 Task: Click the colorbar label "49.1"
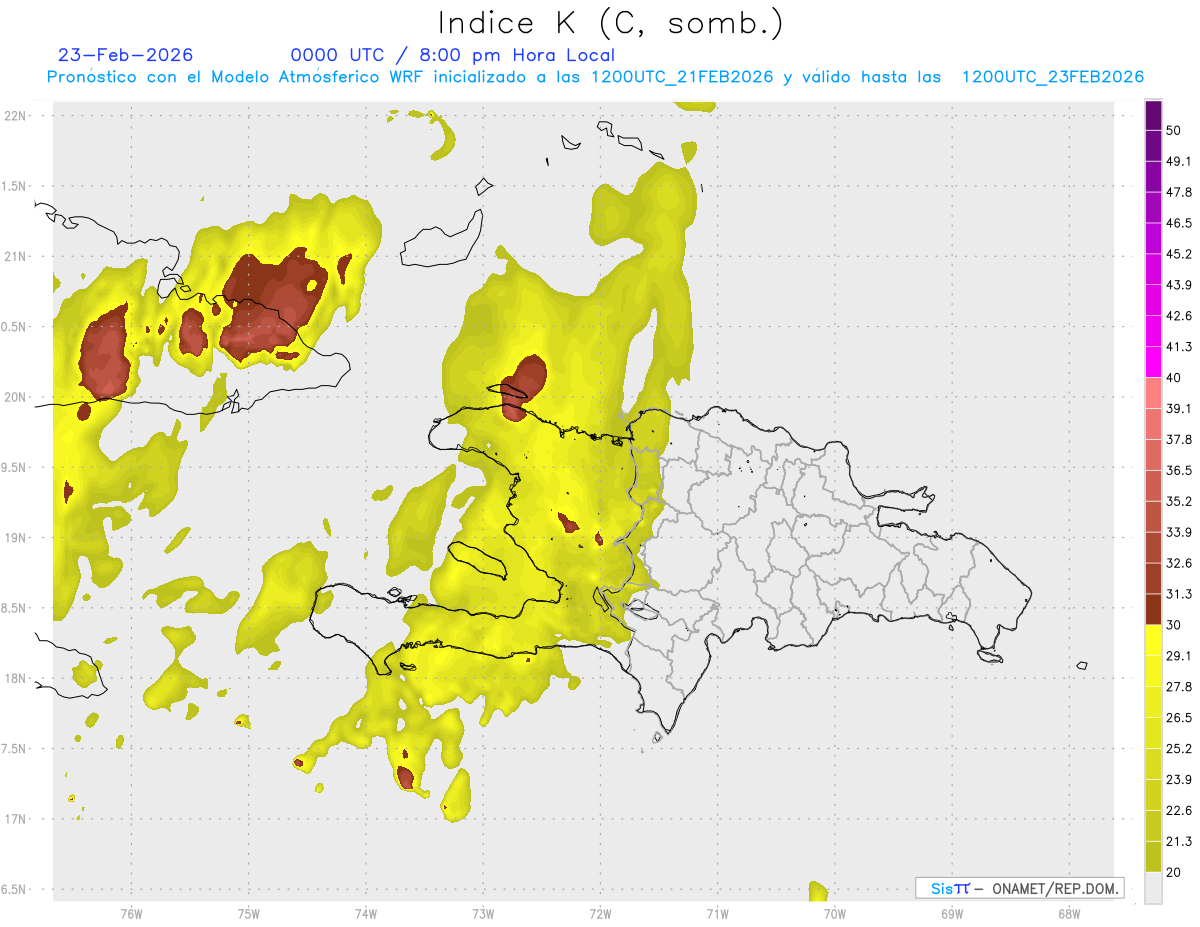(1179, 161)
